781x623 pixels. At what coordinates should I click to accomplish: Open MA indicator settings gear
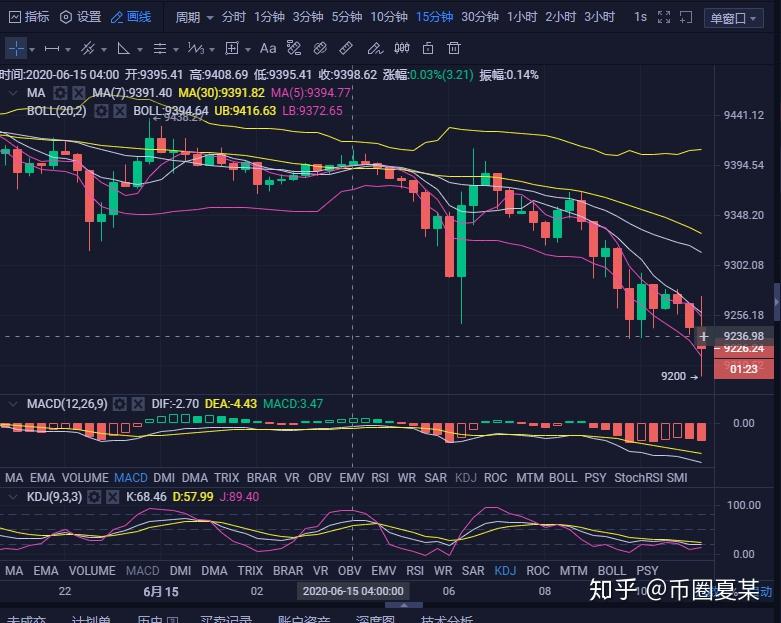(60, 93)
